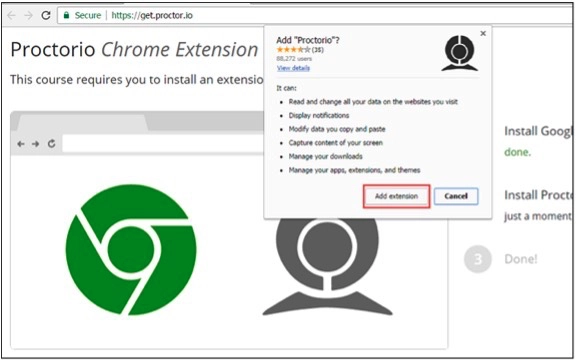This screenshot has width=577, height=363.
Task: Click 'Read and change all your data' permission
Action: (x=373, y=102)
